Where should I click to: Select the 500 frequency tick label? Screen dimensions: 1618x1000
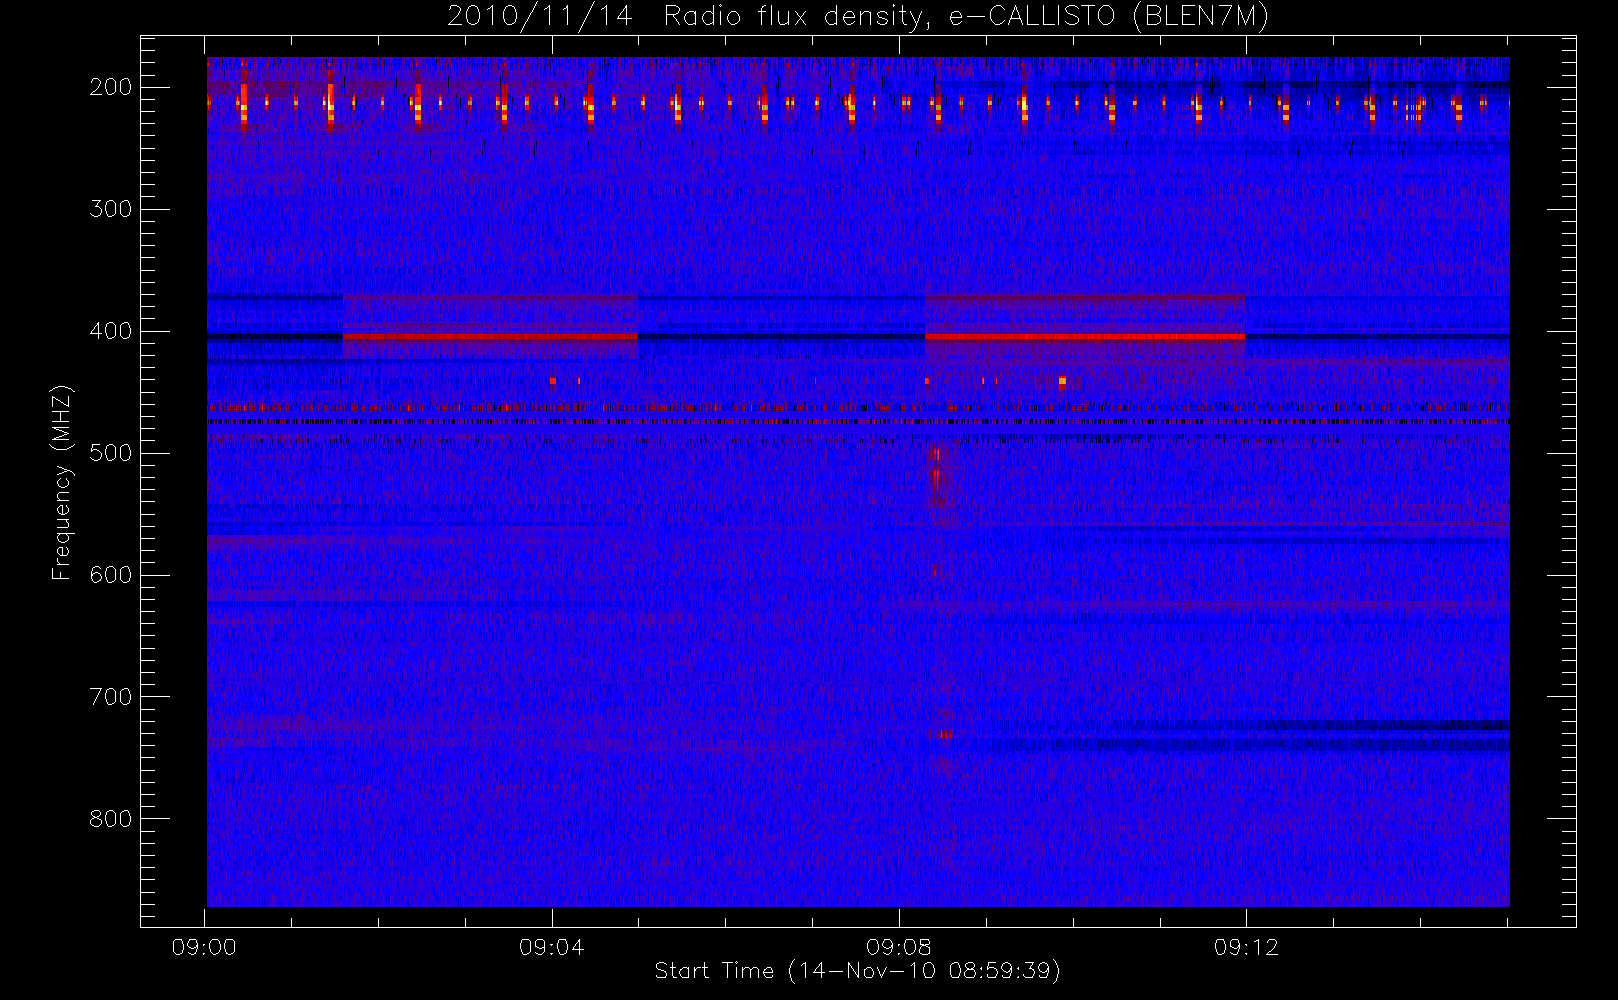click(110, 453)
